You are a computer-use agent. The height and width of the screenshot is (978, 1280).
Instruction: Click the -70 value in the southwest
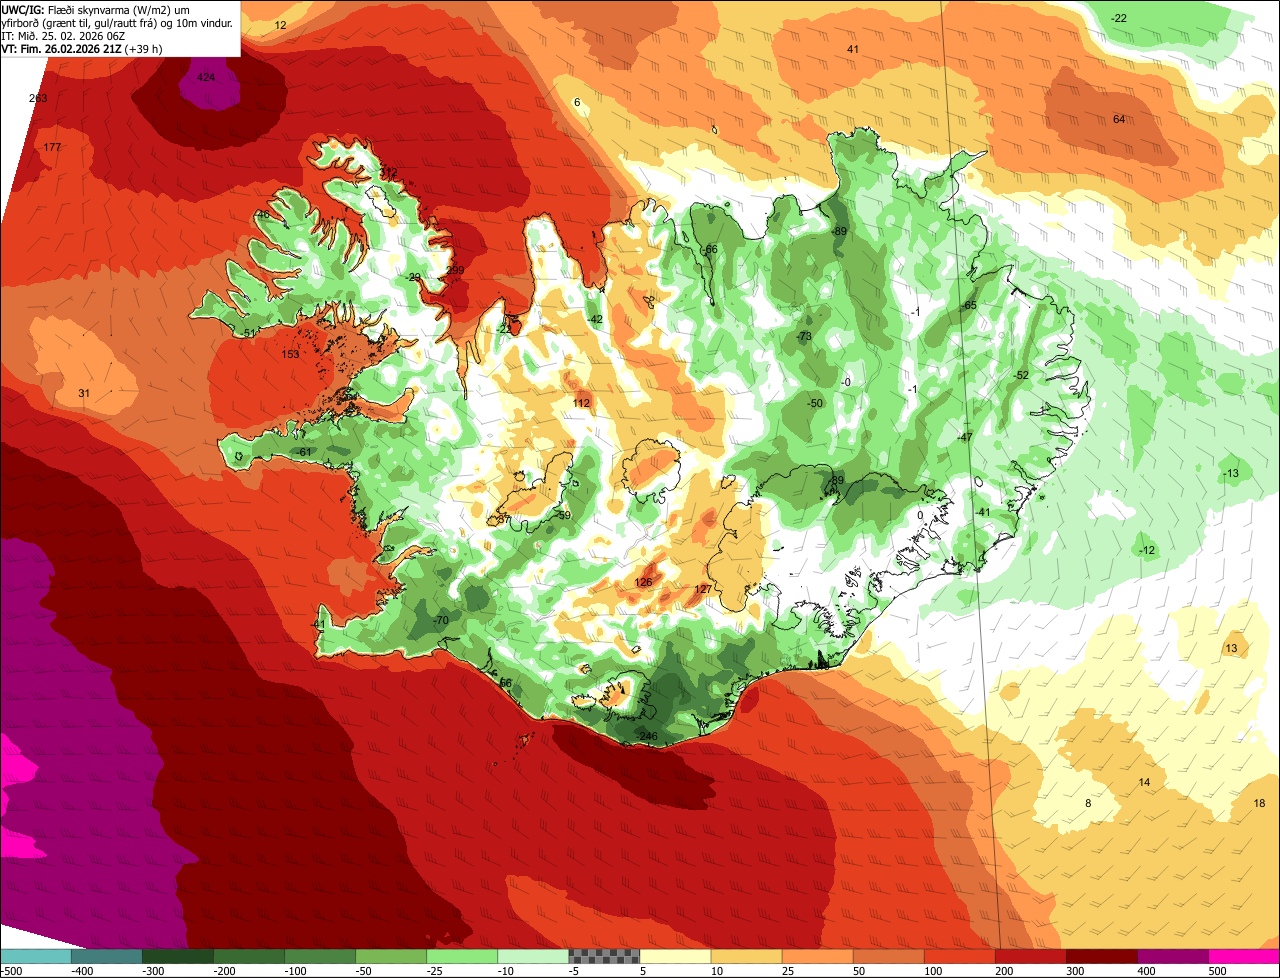point(439,620)
